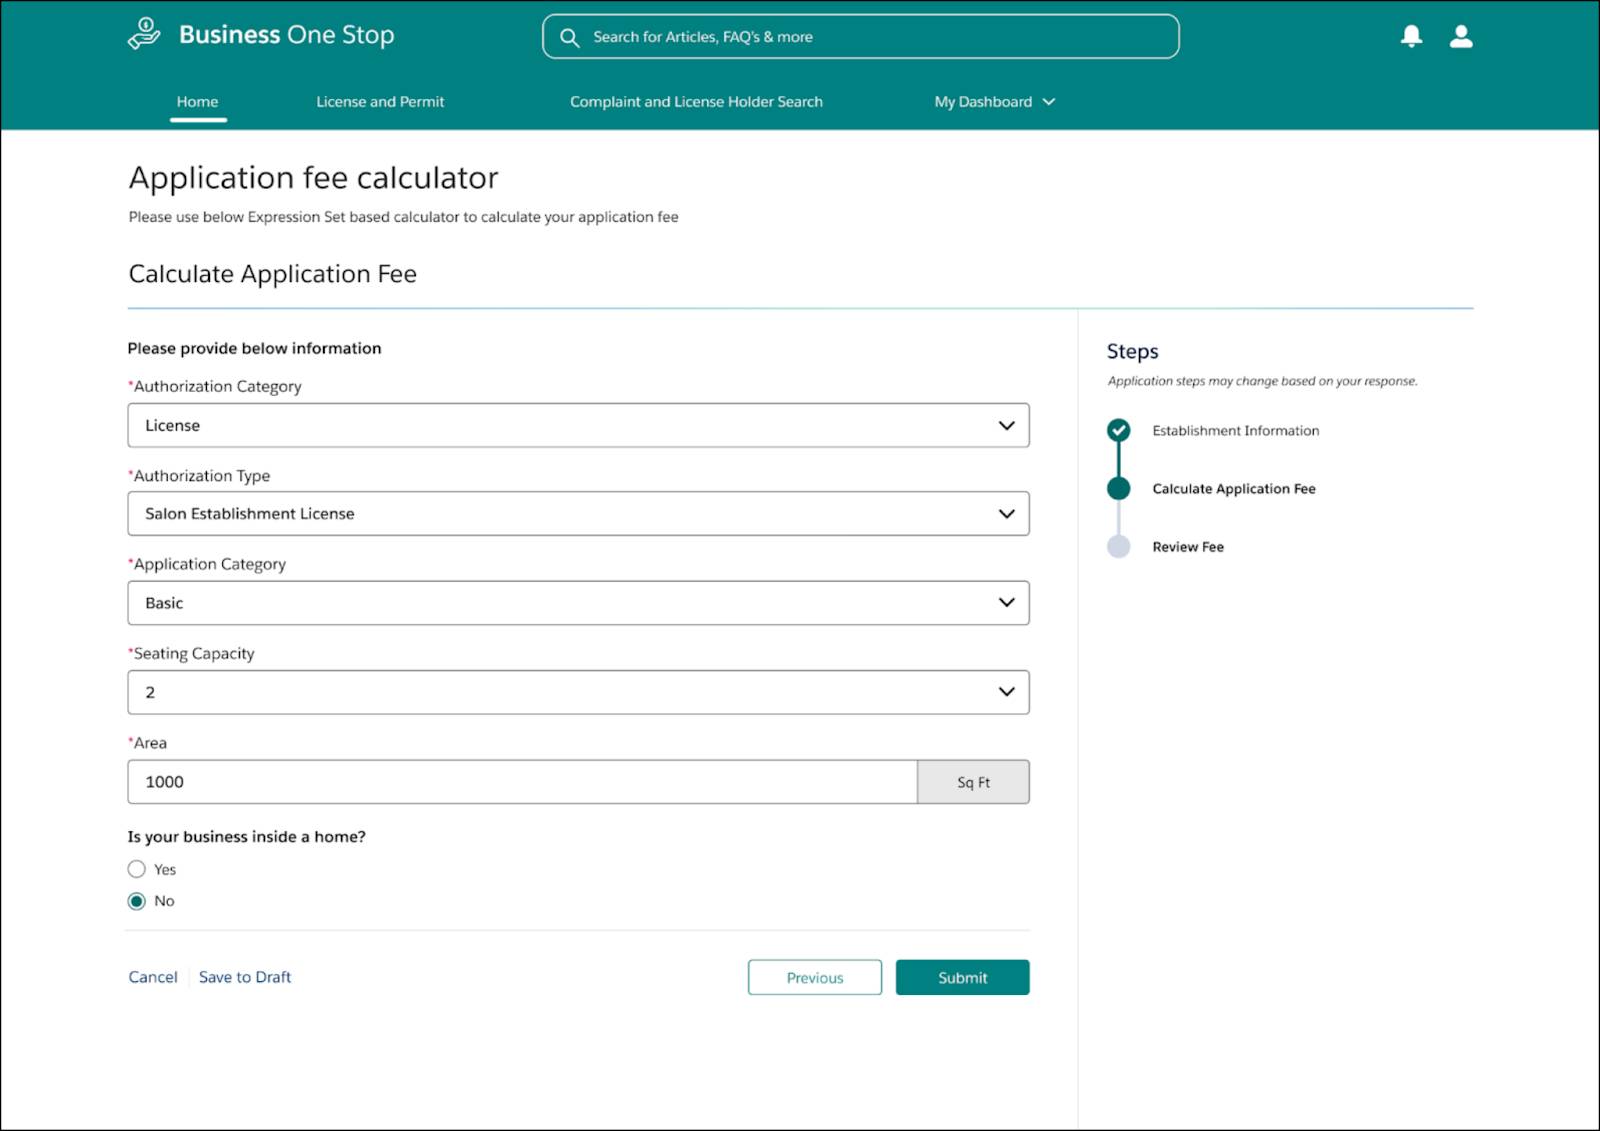Screen dimensions: 1600x1131
Task: Click the Establishment Information checkmark step icon
Action: click(1119, 430)
